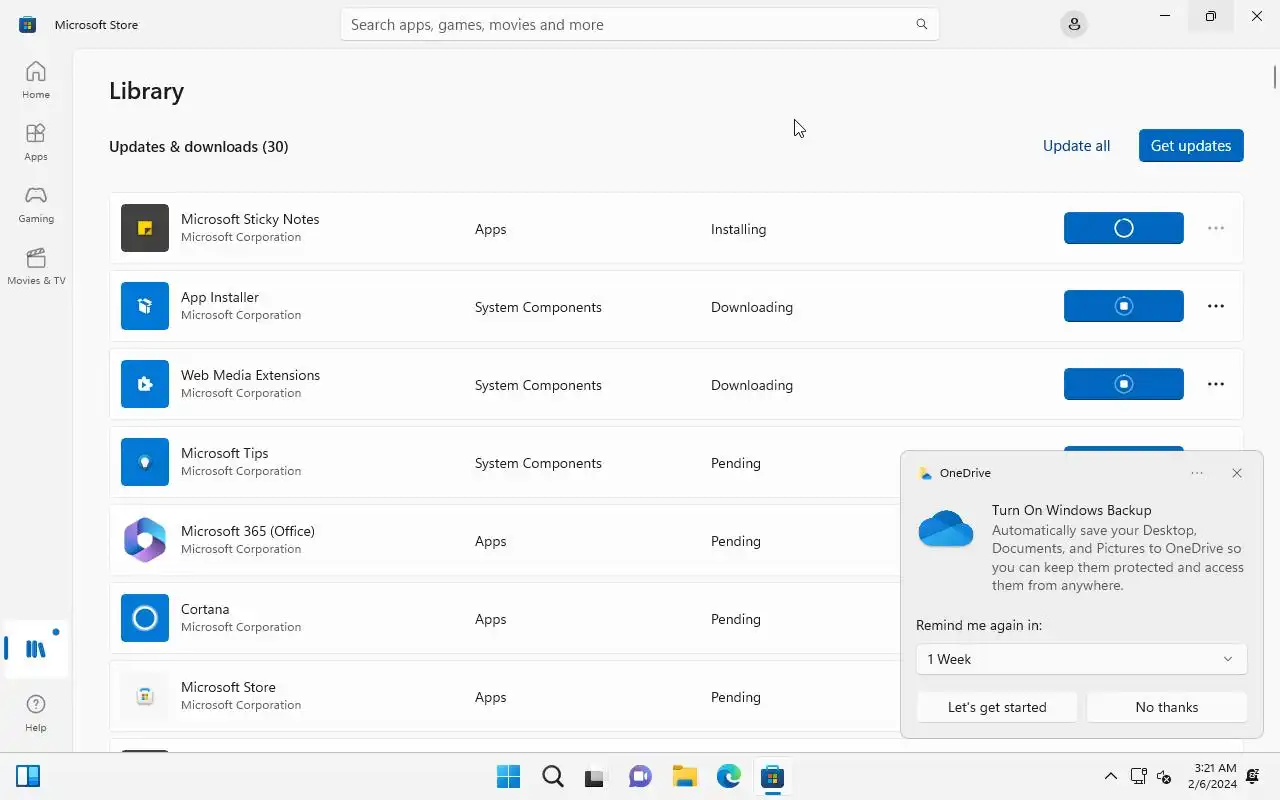The width and height of the screenshot is (1280, 800).
Task: Open Microsoft Edge from taskbar
Action: pyautogui.click(x=728, y=776)
